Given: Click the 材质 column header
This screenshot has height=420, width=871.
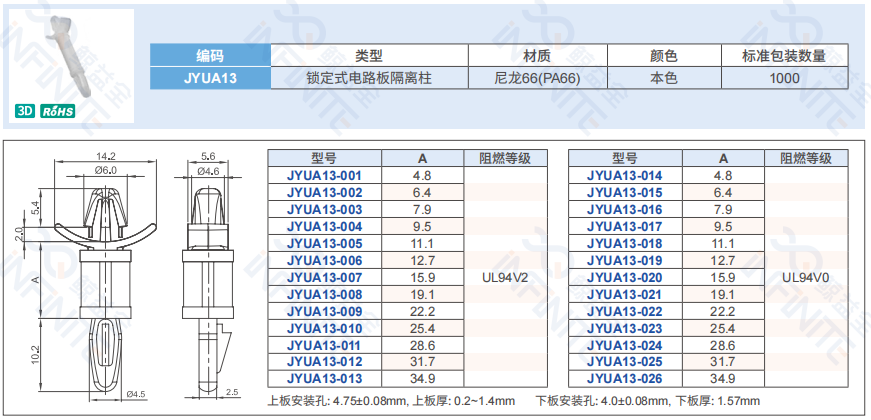Looking at the screenshot, I should point(537,56).
